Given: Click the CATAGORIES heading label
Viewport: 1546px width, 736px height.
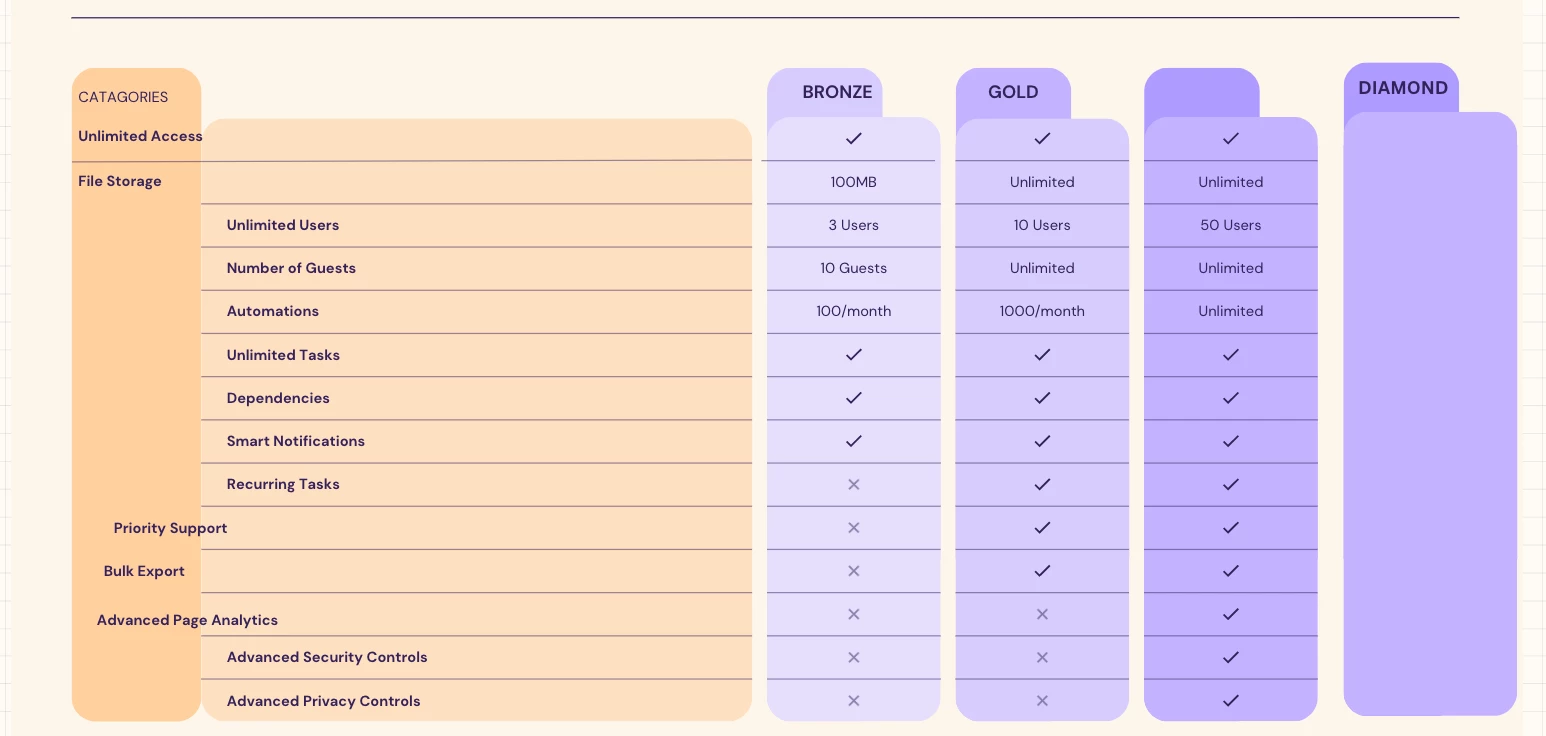Looking at the screenshot, I should click(x=123, y=97).
